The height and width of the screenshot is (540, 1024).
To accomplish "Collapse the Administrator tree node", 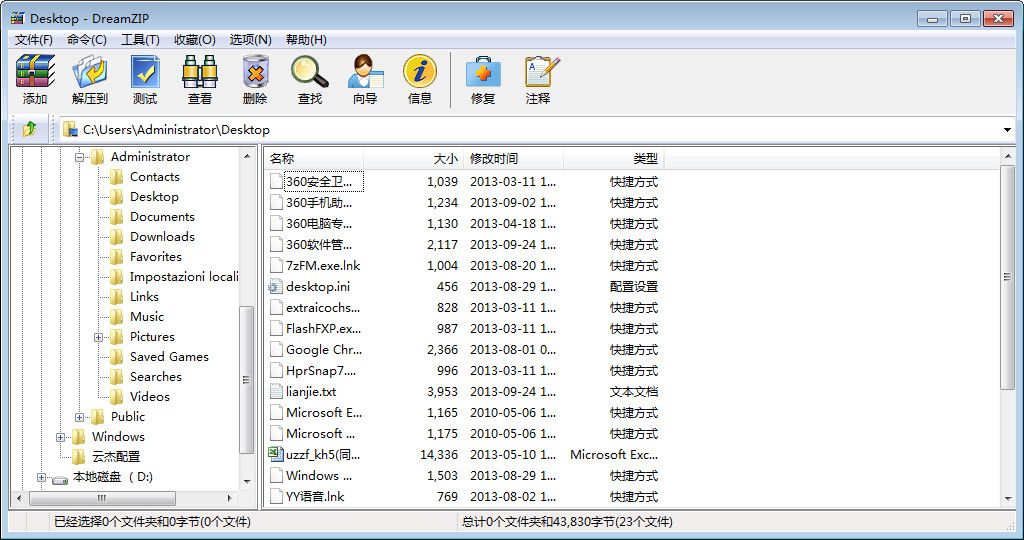I will [x=79, y=157].
